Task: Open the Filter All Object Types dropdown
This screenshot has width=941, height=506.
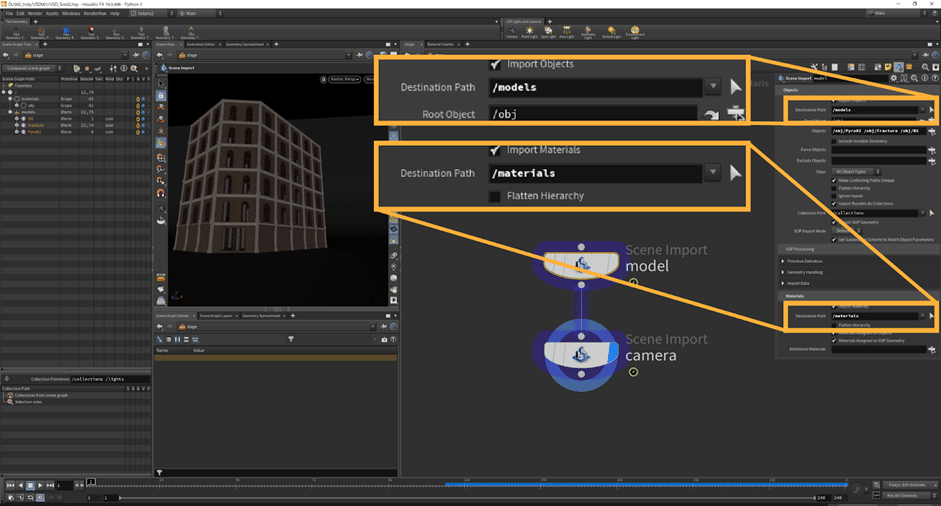Action: click(858, 171)
